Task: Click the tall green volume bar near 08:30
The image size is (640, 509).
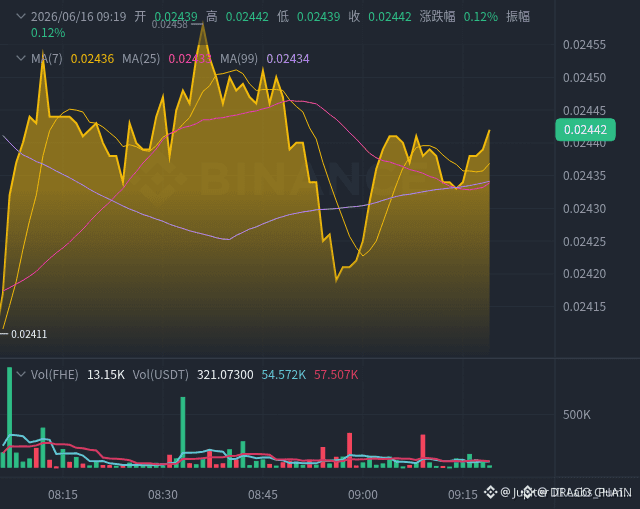Action: pos(183,432)
